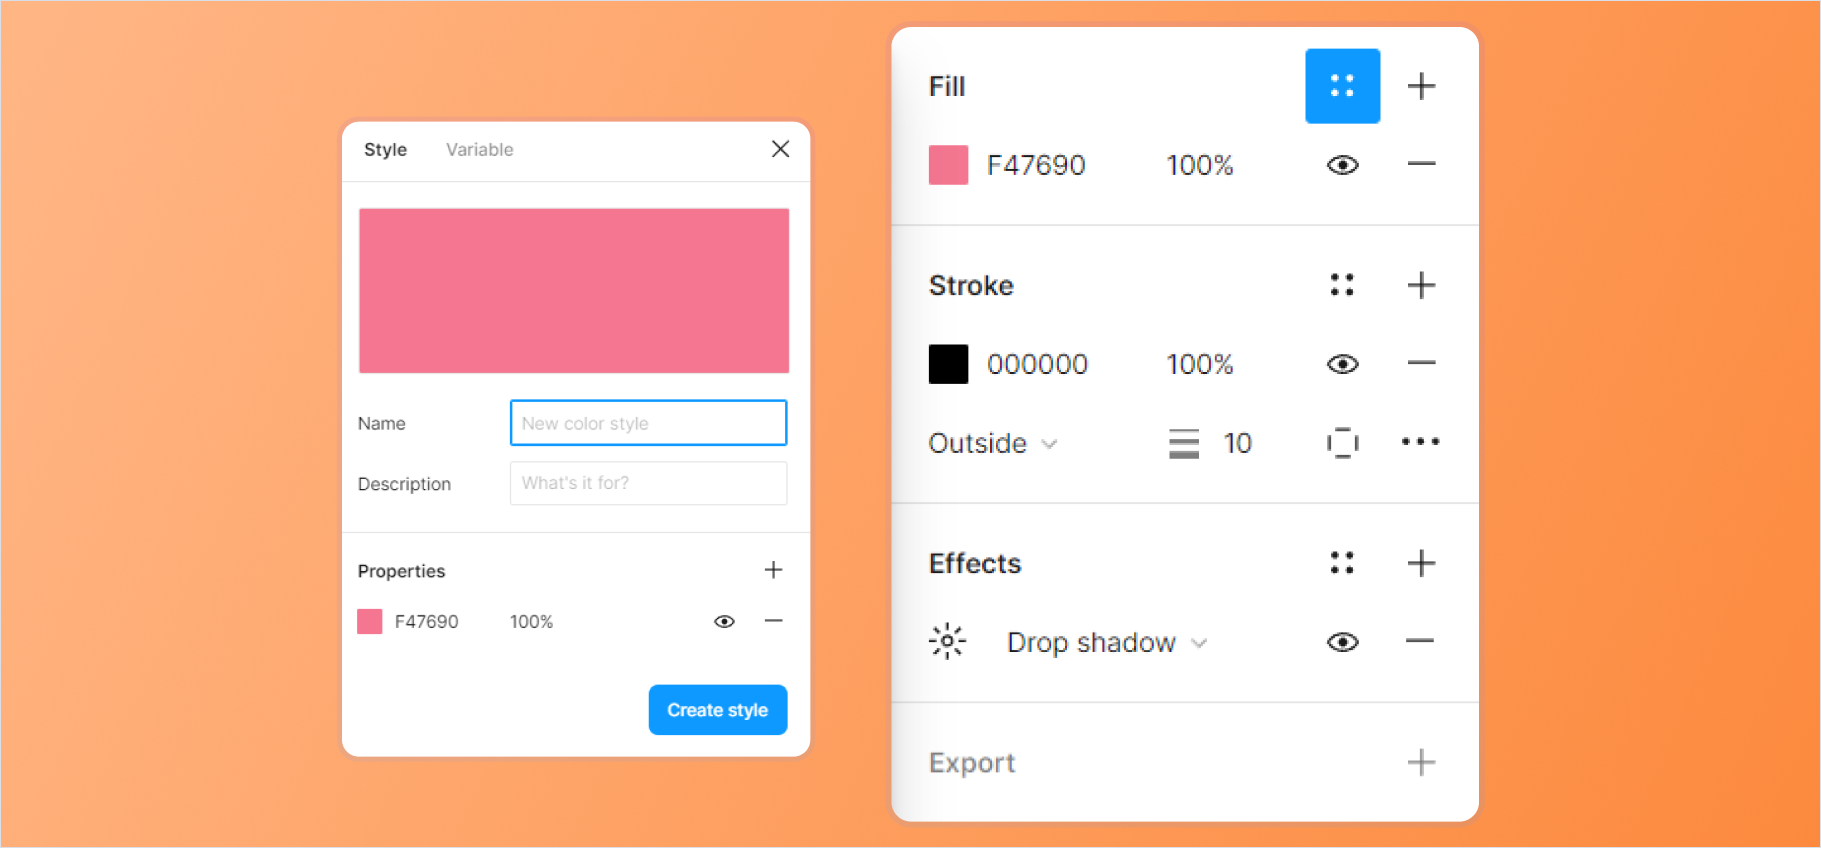The image size is (1821, 848).
Task: Open the Fill style library picker
Action: [1342, 86]
